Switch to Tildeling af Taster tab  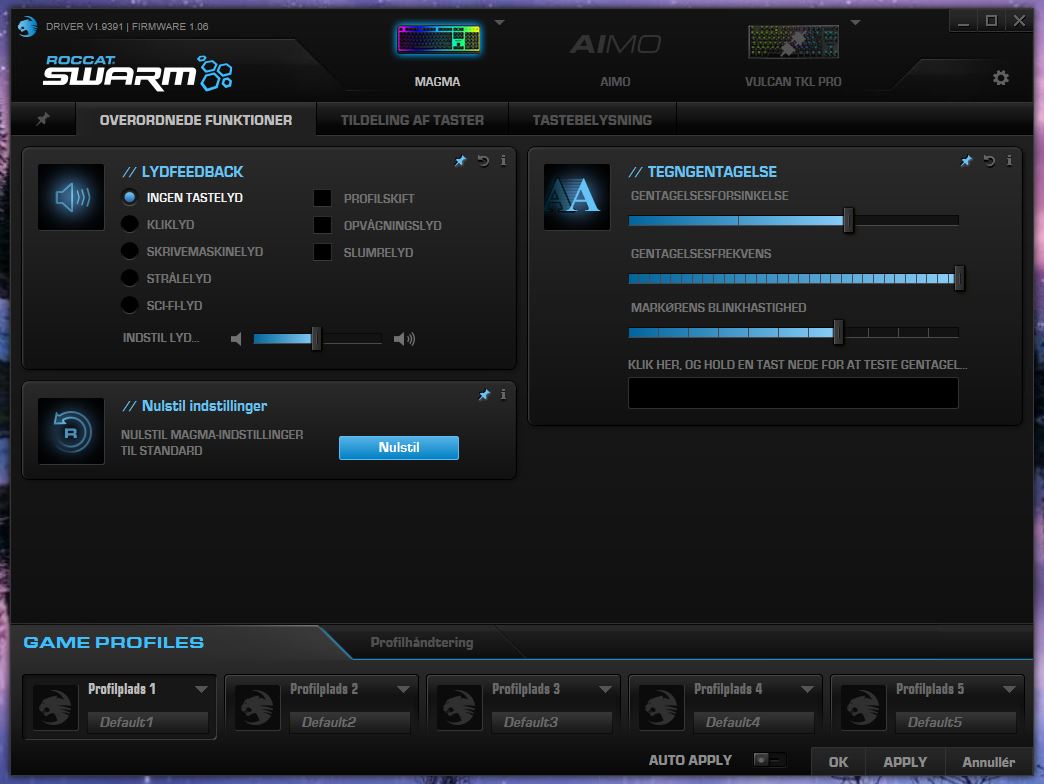(x=412, y=120)
